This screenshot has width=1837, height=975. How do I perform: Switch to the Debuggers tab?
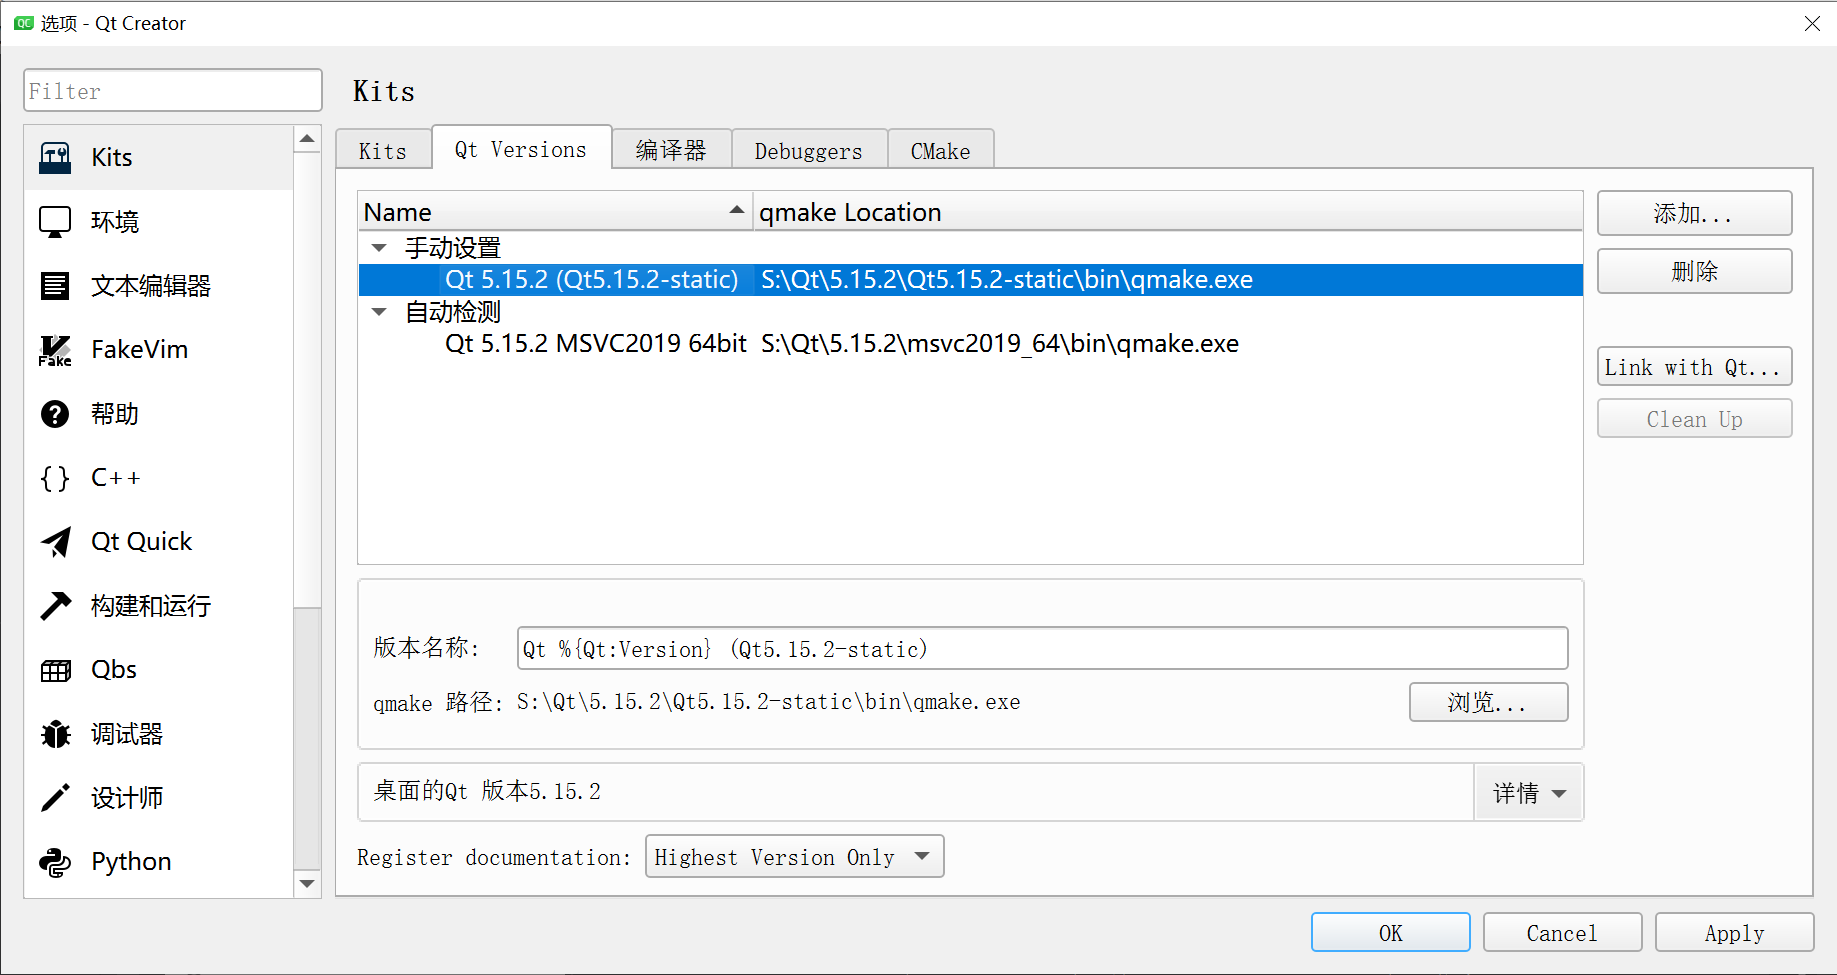point(809,151)
